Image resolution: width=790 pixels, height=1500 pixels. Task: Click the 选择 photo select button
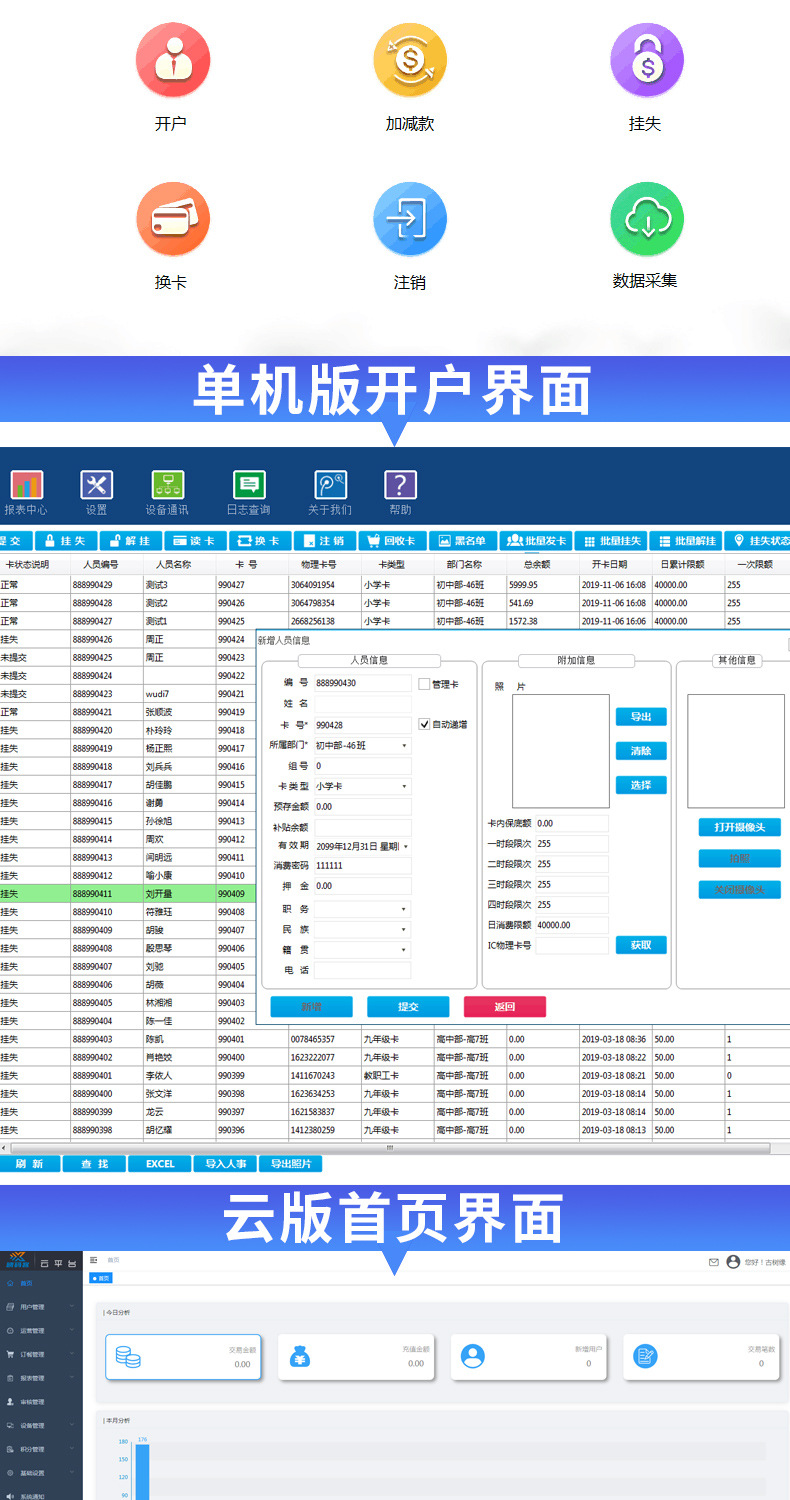pyautogui.click(x=641, y=785)
